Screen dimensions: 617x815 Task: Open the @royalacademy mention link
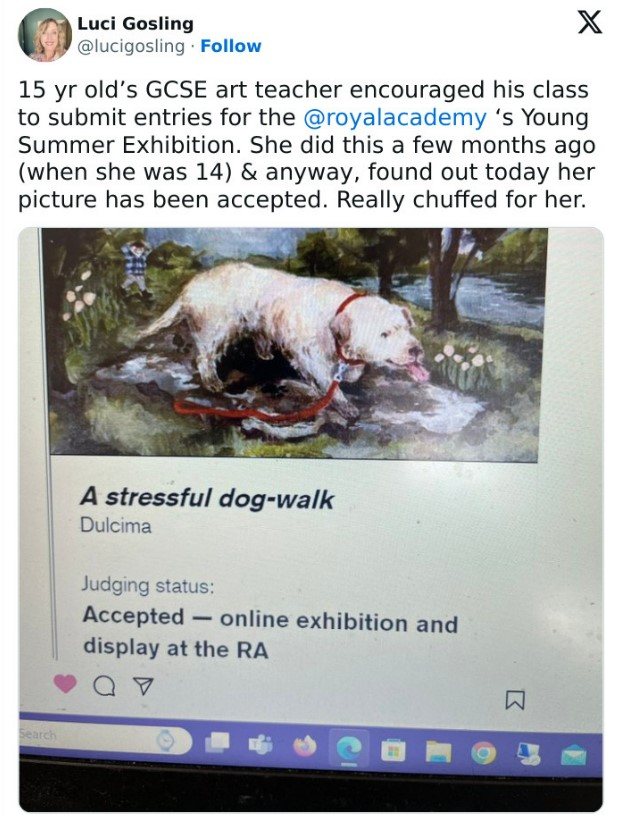(393, 117)
